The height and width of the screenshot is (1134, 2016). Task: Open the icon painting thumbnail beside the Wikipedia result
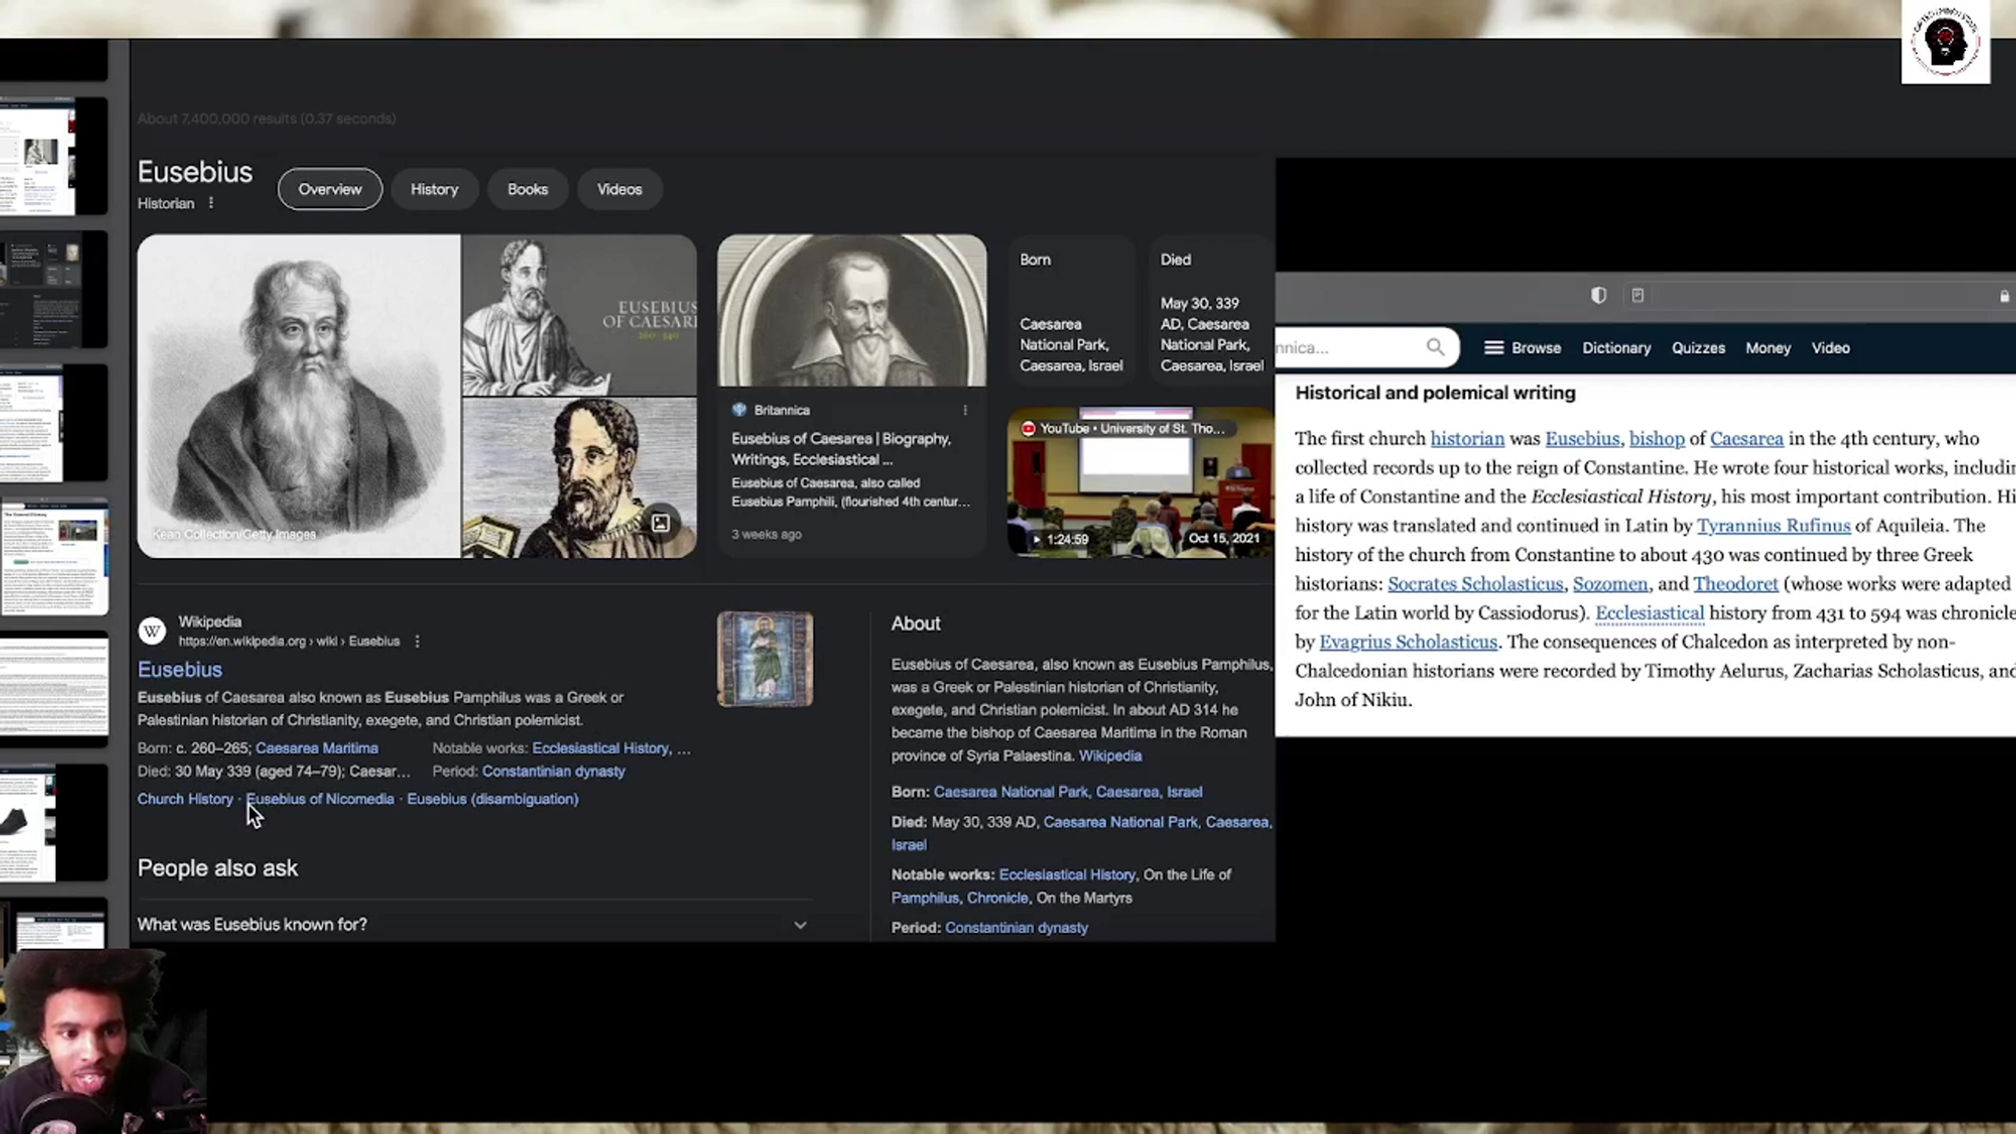click(x=765, y=659)
